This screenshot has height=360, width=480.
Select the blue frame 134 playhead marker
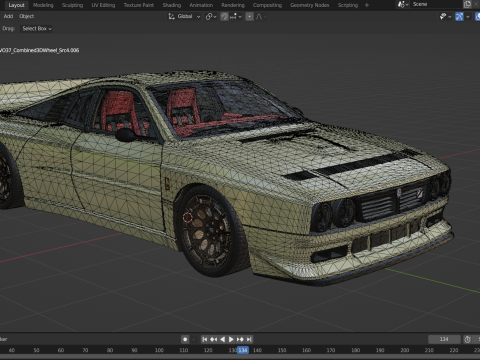click(243, 350)
